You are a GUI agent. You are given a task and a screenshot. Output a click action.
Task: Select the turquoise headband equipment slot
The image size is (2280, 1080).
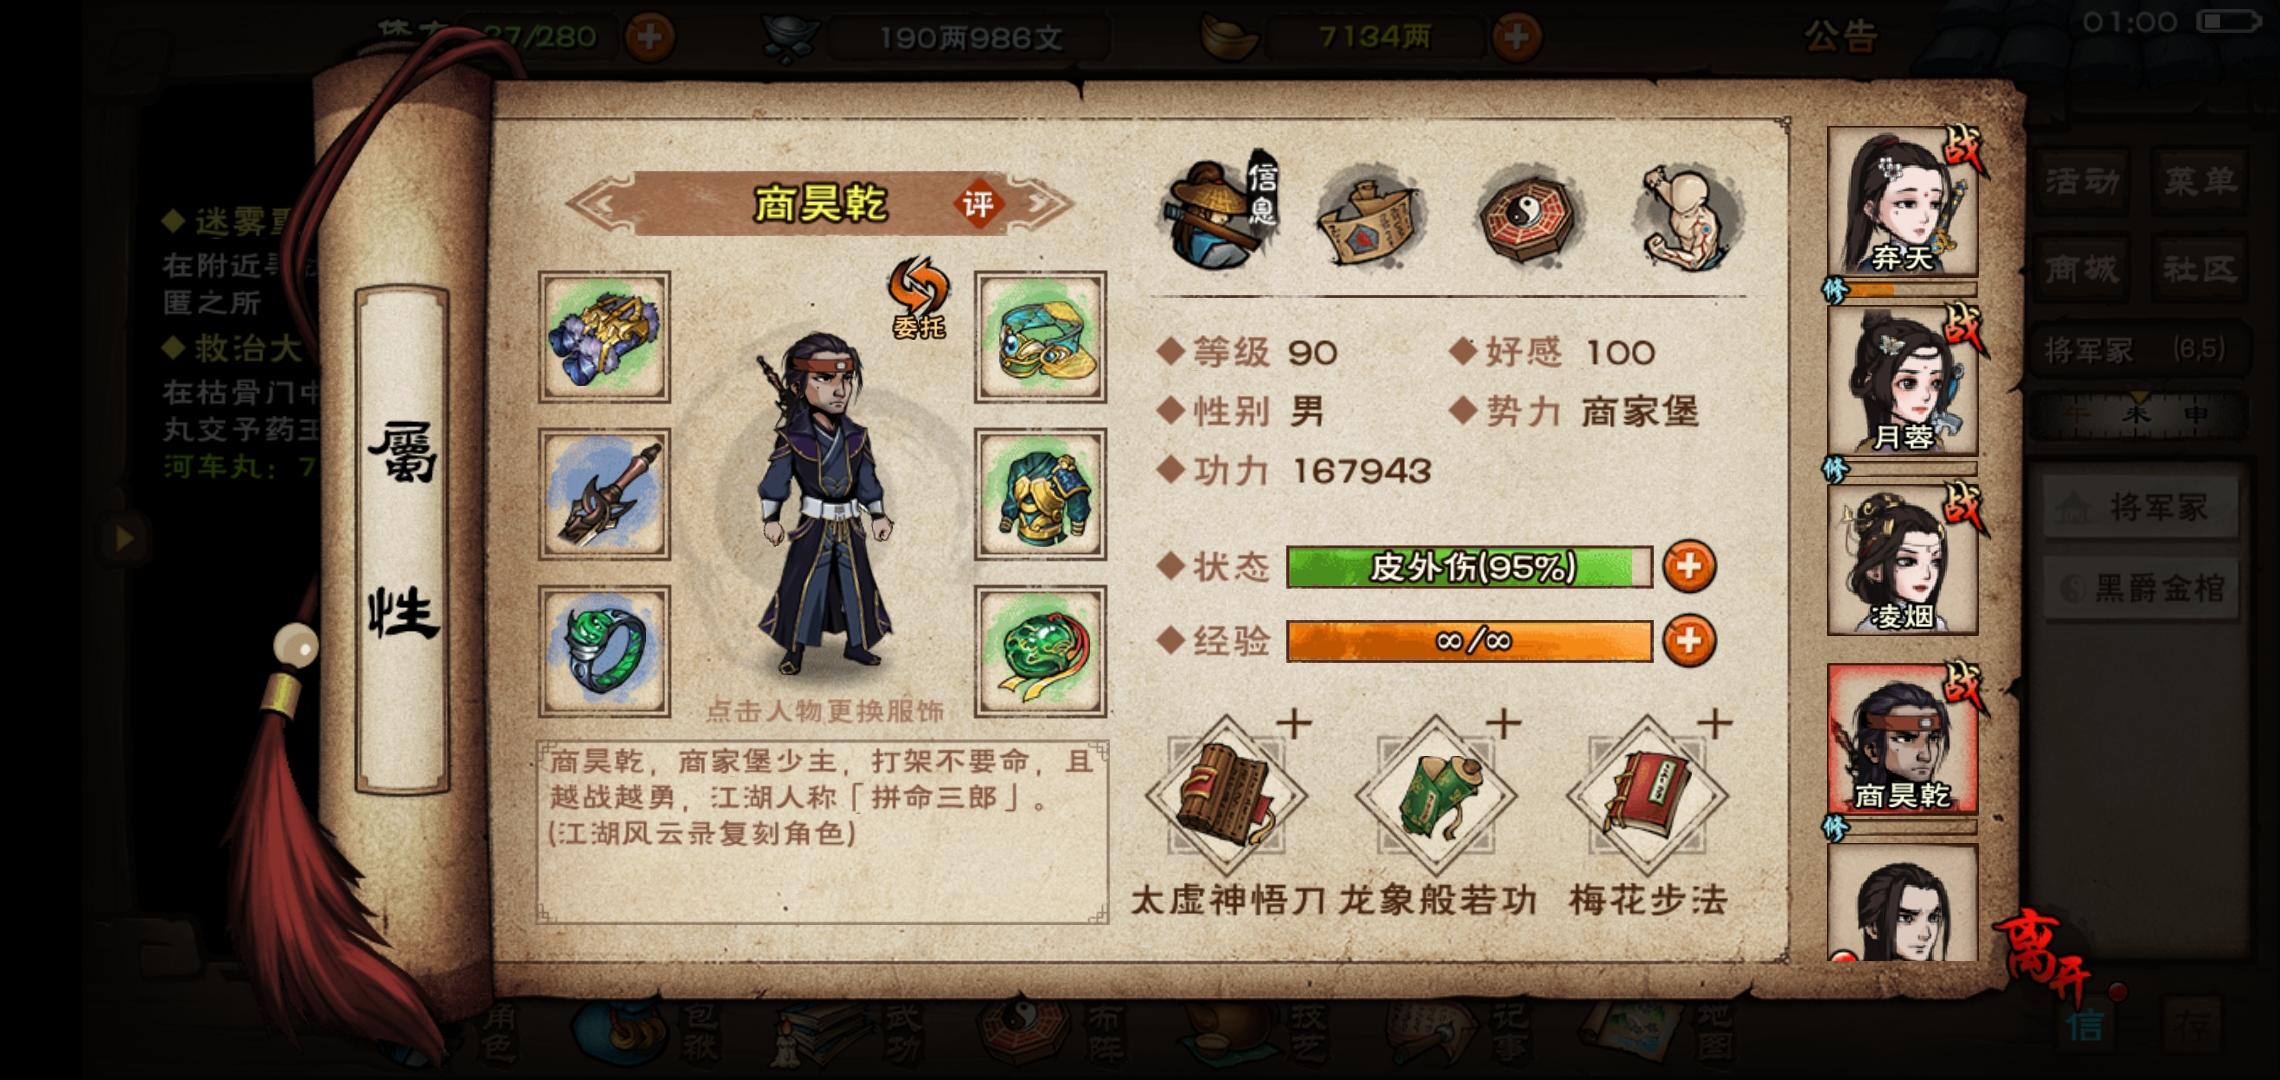click(x=1040, y=337)
